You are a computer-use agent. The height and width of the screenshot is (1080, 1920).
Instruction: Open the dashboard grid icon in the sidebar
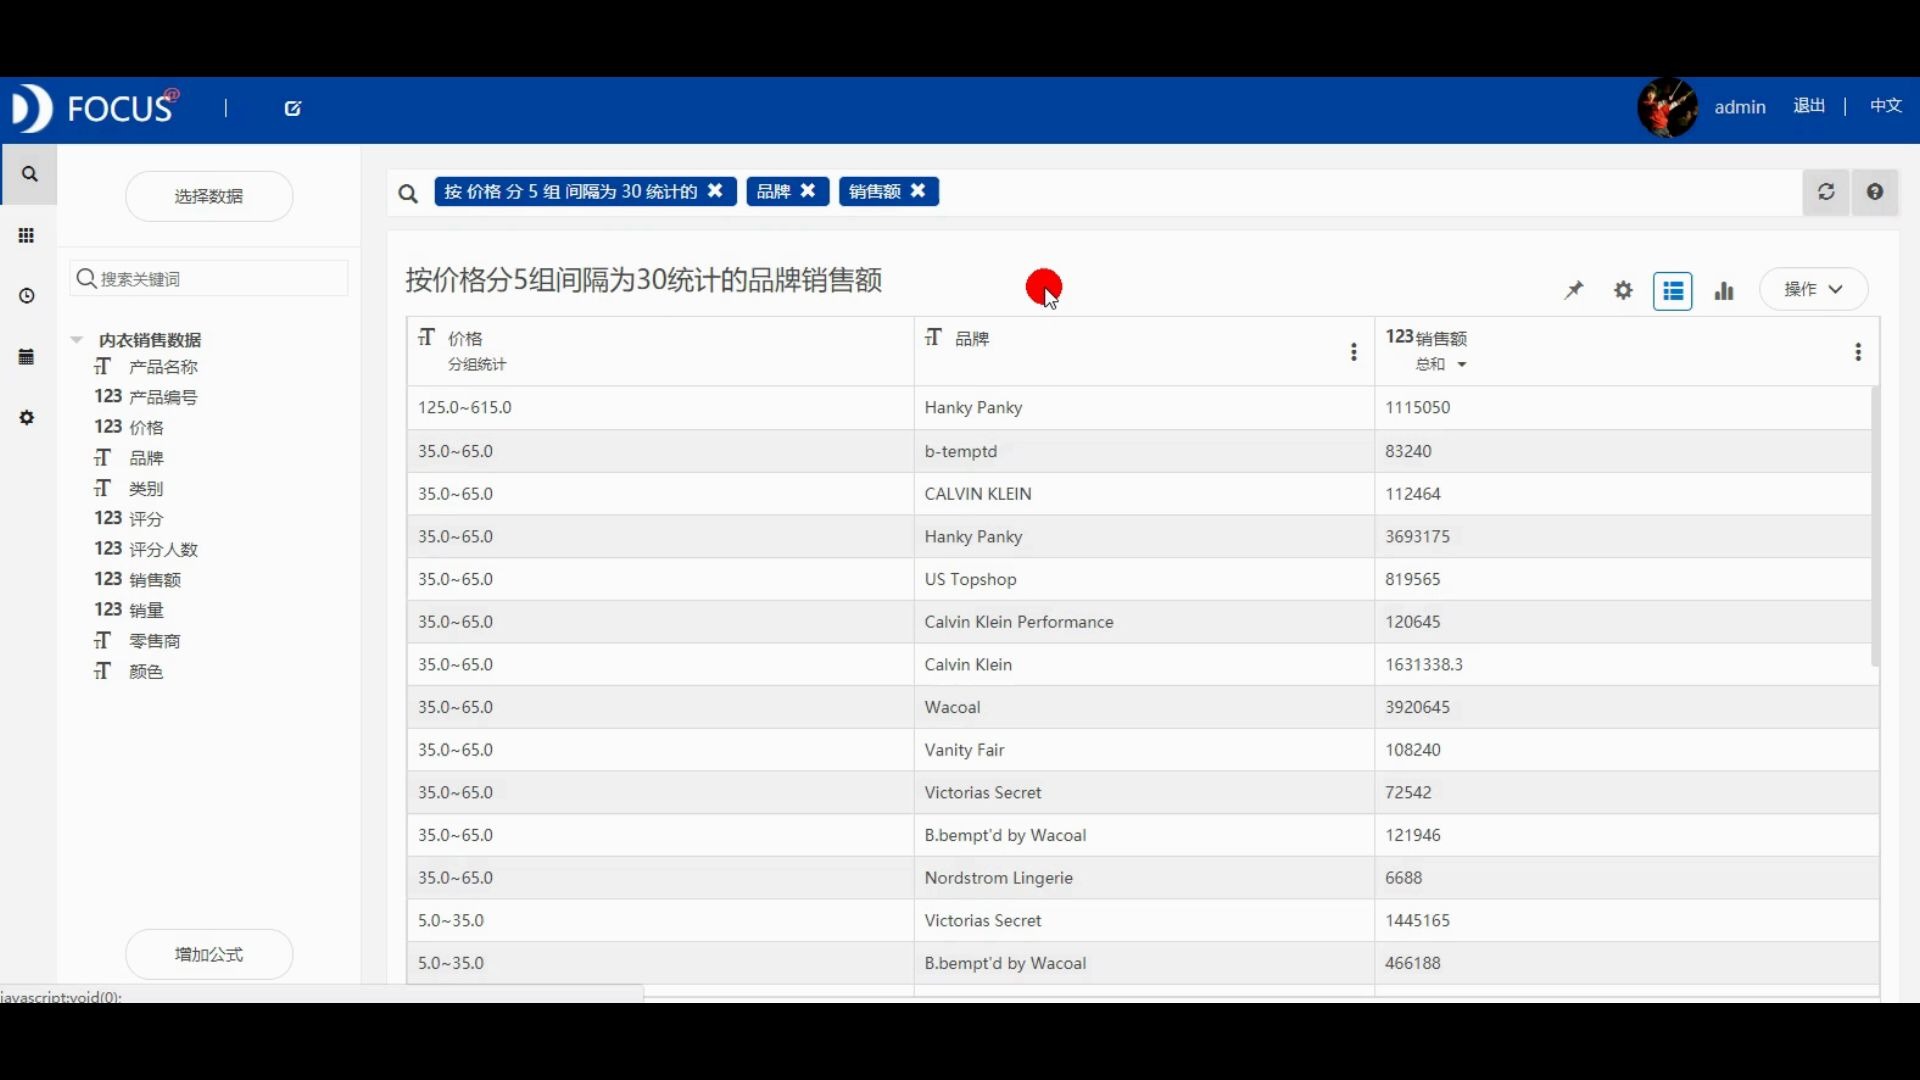pyautogui.click(x=27, y=236)
